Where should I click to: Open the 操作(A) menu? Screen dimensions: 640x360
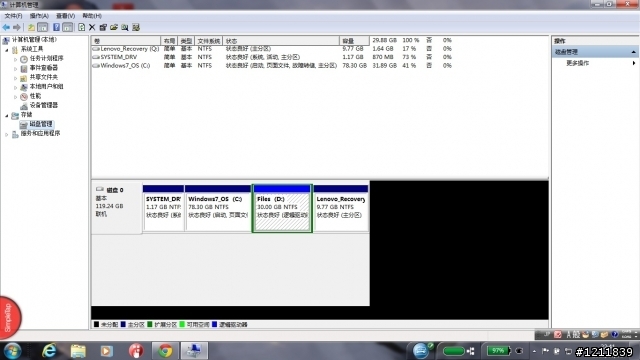(x=39, y=16)
